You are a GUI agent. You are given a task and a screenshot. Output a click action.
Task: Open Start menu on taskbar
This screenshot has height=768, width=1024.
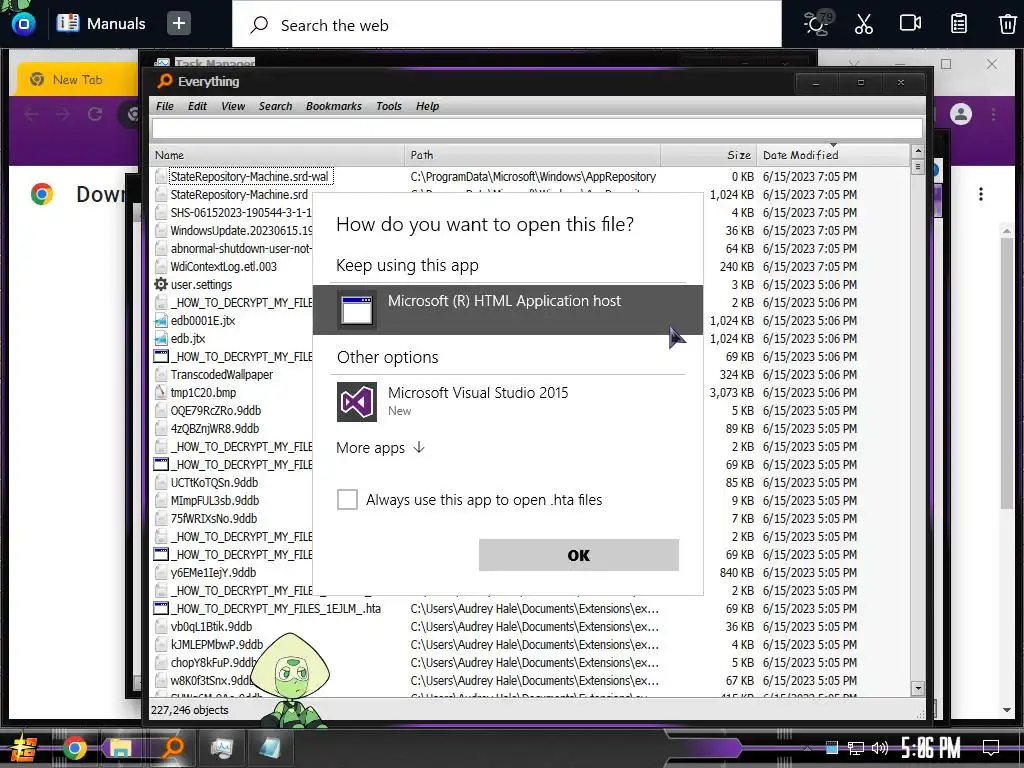point(23,749)
